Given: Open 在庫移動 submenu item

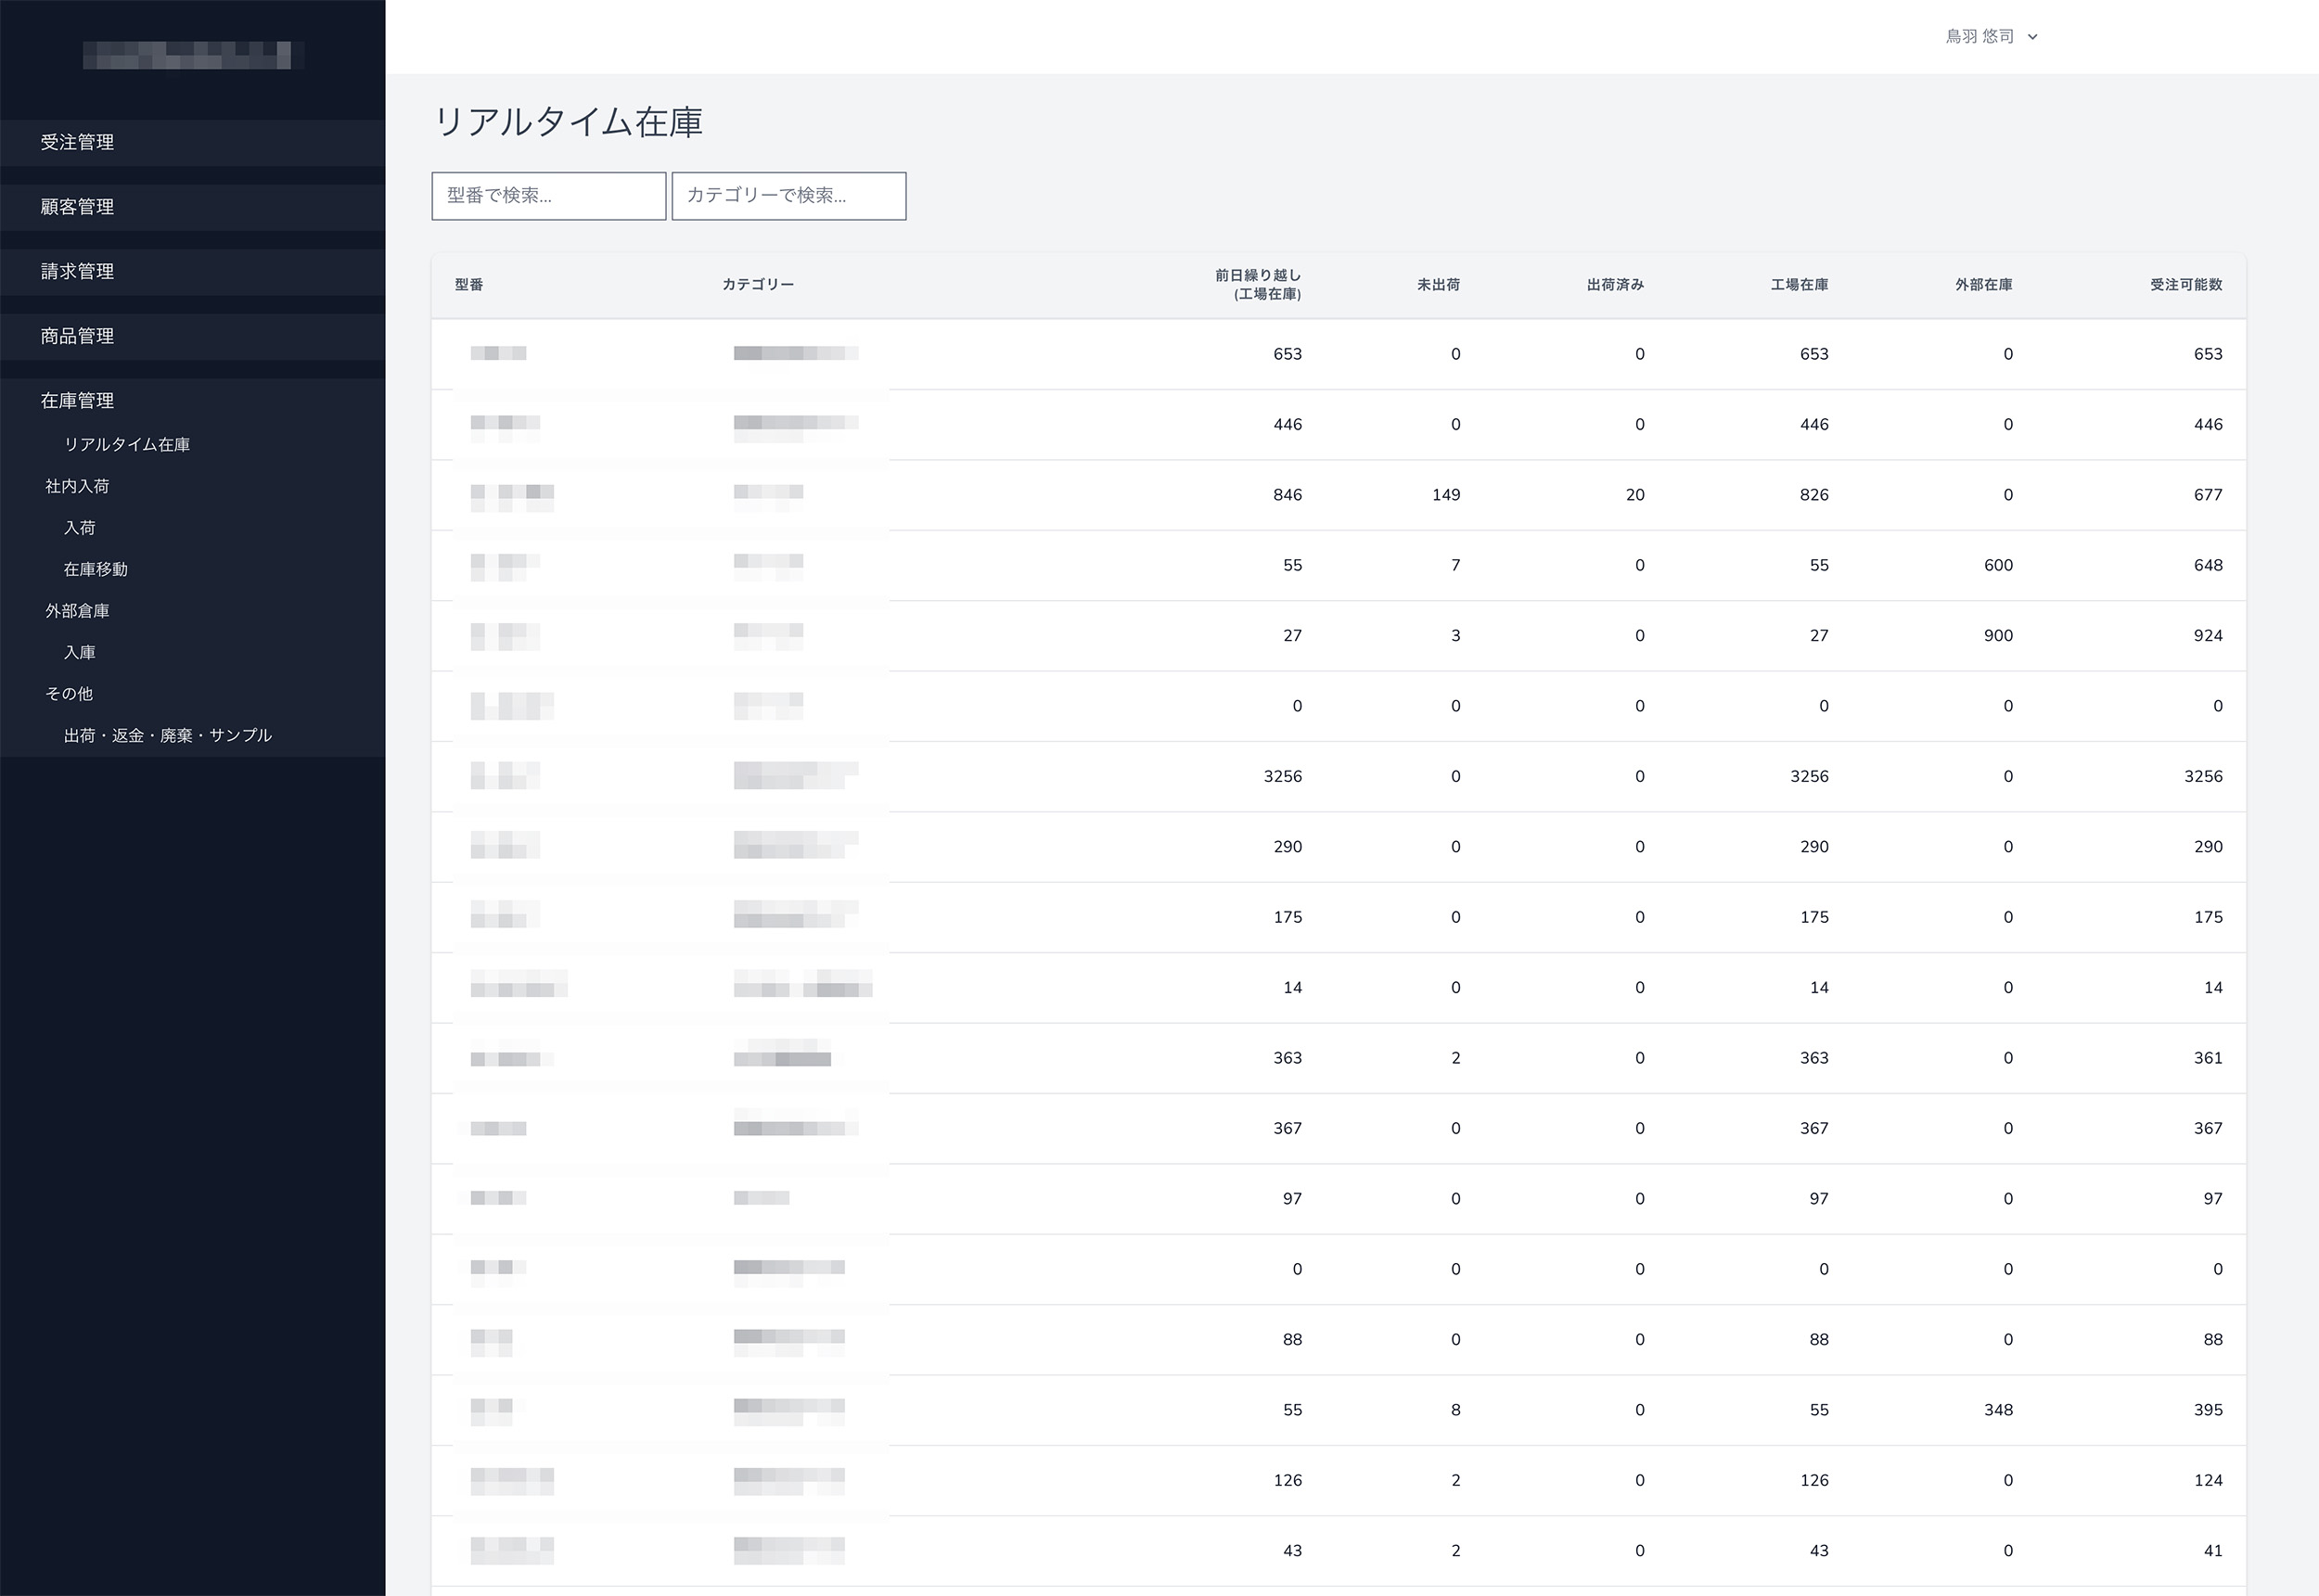Looking at the screenshot, I should tap(96, 569).
